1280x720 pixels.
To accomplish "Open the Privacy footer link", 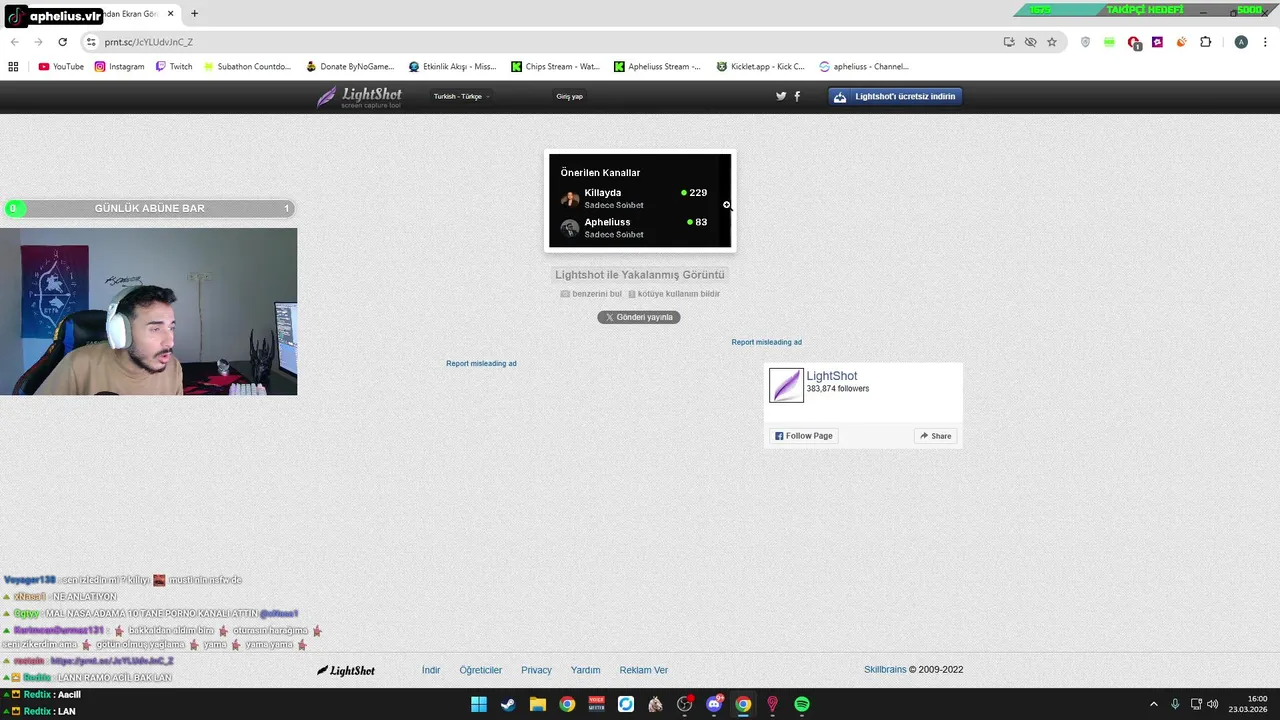I will 536,670.
